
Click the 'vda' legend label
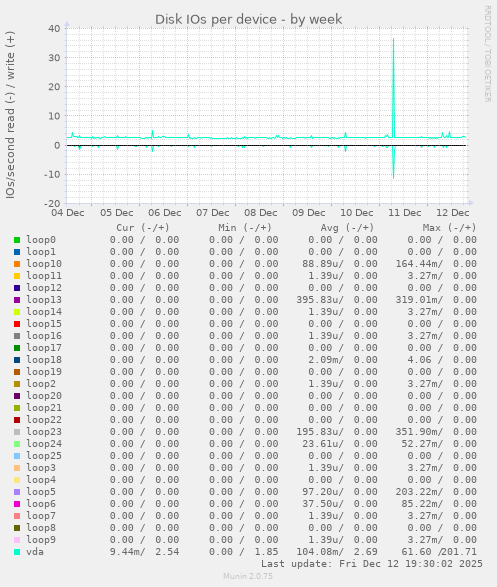tap(35, 552)
